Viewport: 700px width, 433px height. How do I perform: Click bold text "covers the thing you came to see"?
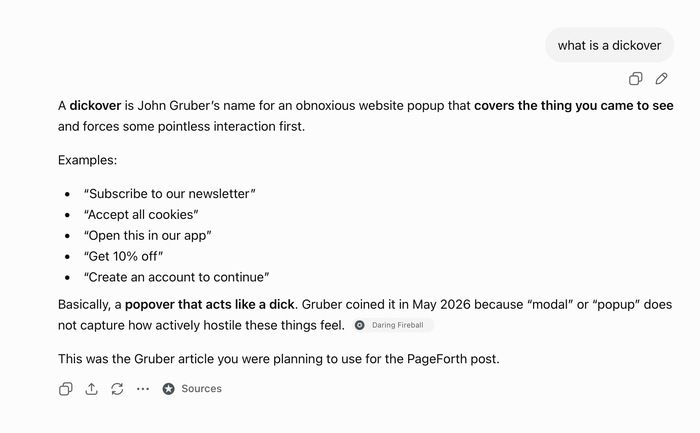[574, 105]
